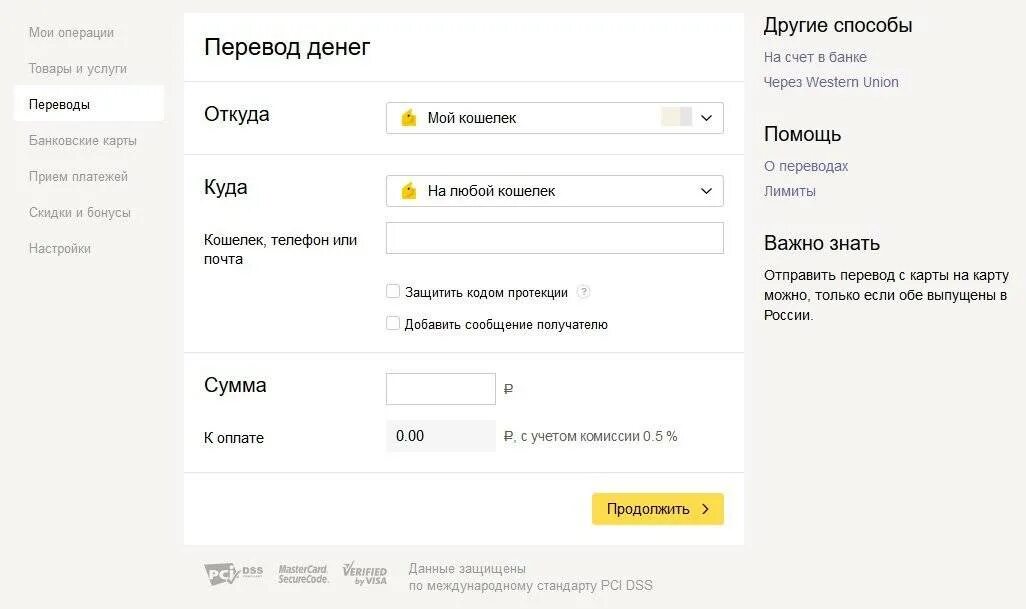This screenshot has width=1026, height=609.
Task: Follow the Через Western Union link
Action: pyautogui.click(x=831, y=82)
